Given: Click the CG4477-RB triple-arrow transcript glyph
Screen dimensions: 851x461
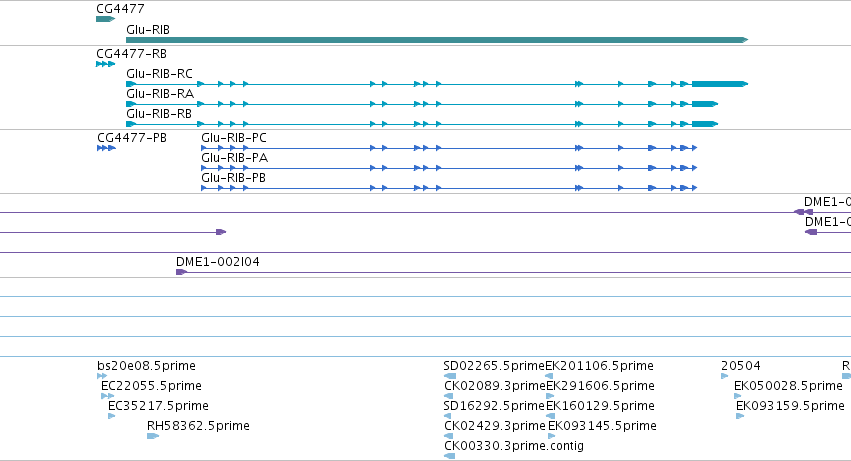Looking at the screenshot, I should click(x=105, y=64).
